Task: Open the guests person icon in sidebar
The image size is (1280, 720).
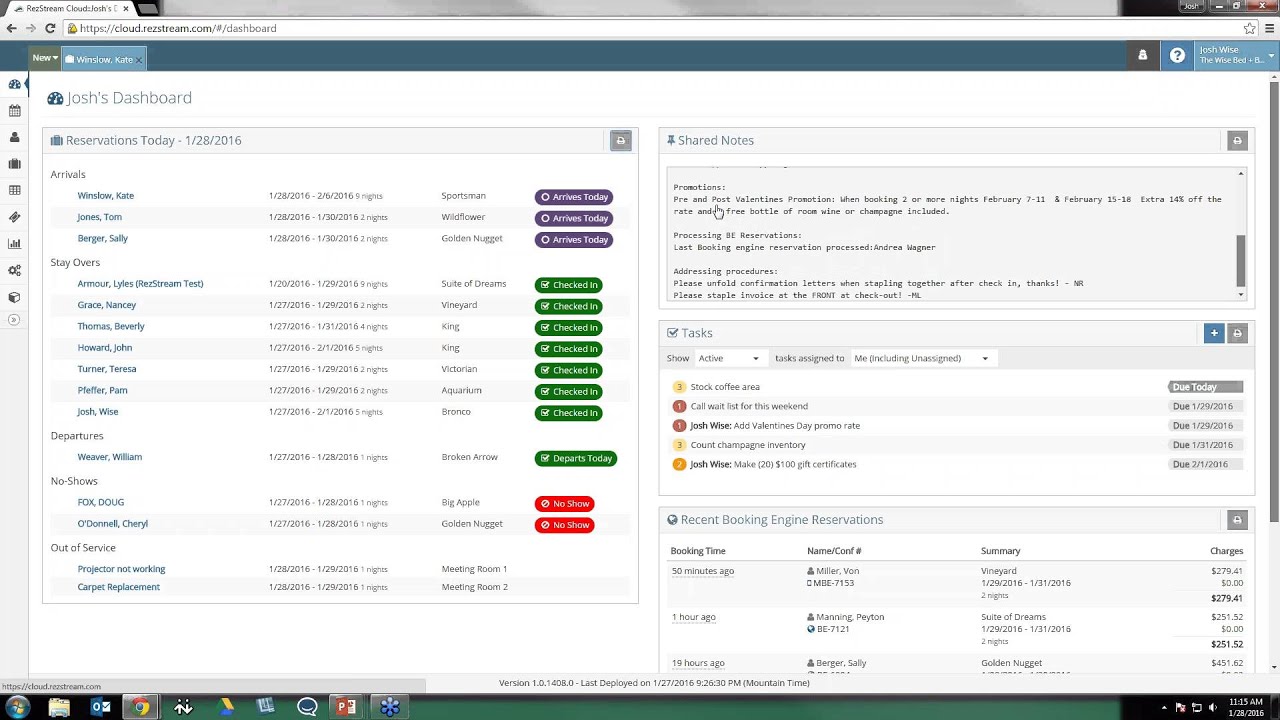Action: tap(14, 137)
